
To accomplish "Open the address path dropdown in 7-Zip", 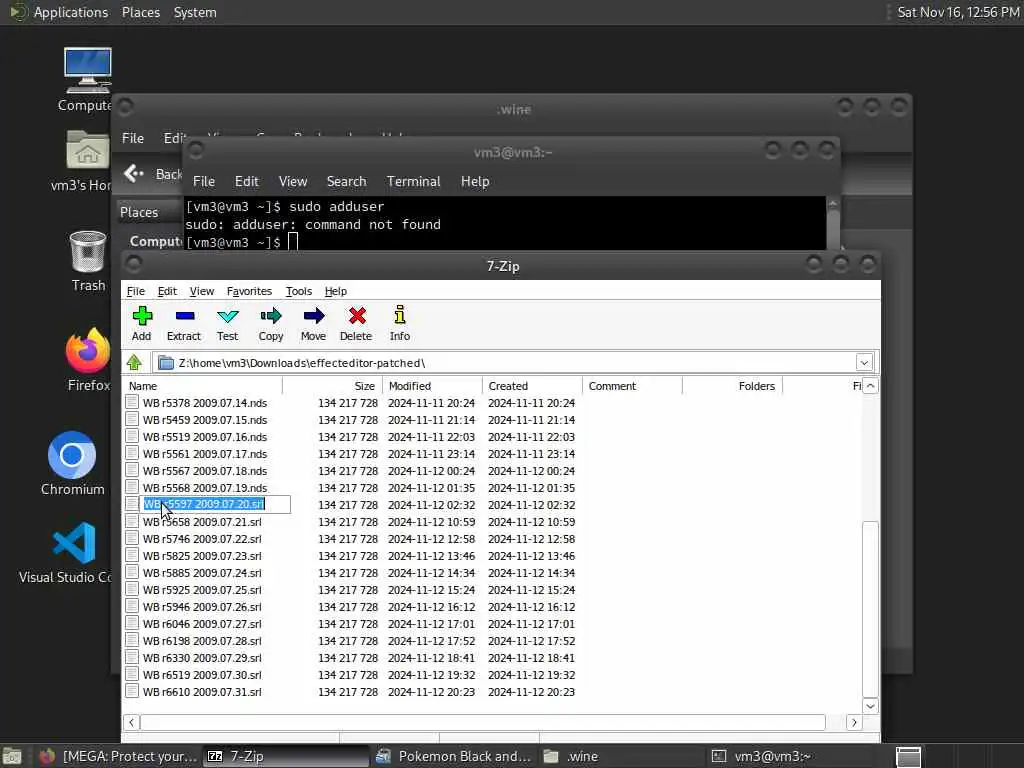I will (x=864, y=362).
